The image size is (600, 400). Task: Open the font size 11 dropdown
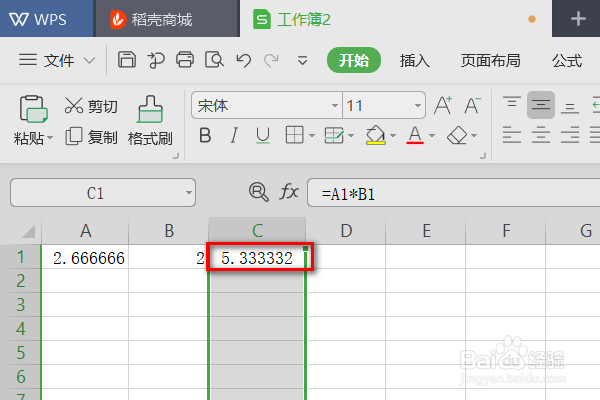coord(418,105)
